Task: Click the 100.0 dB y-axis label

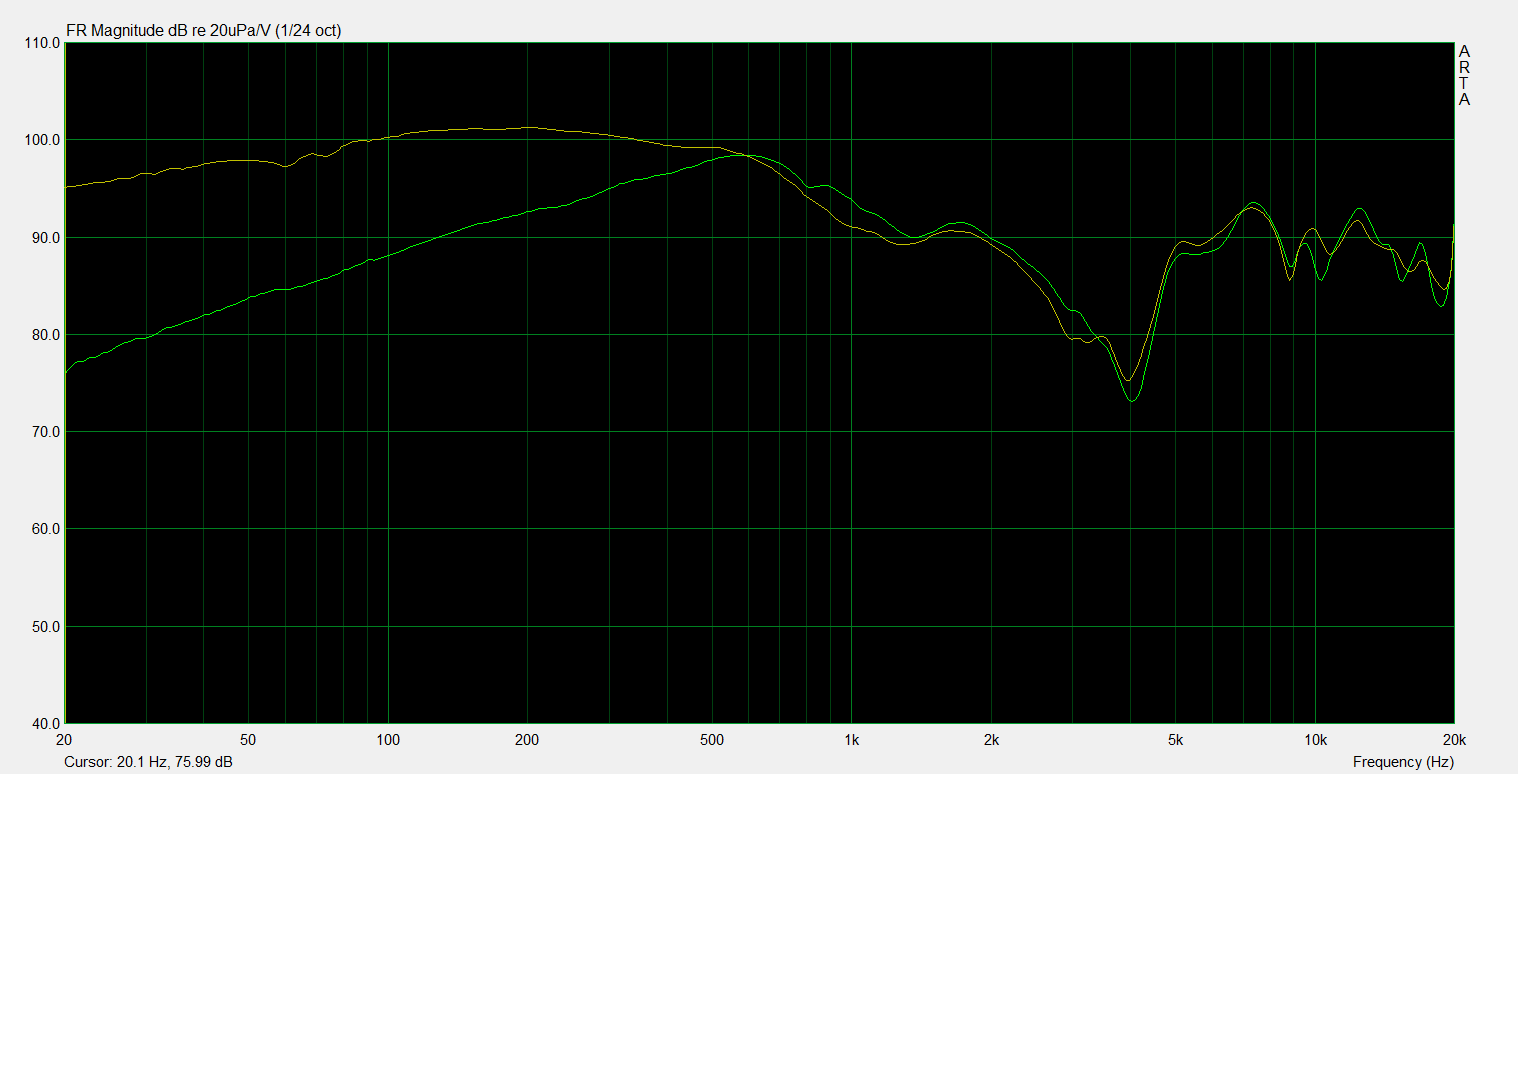Action: click(42, 140)
